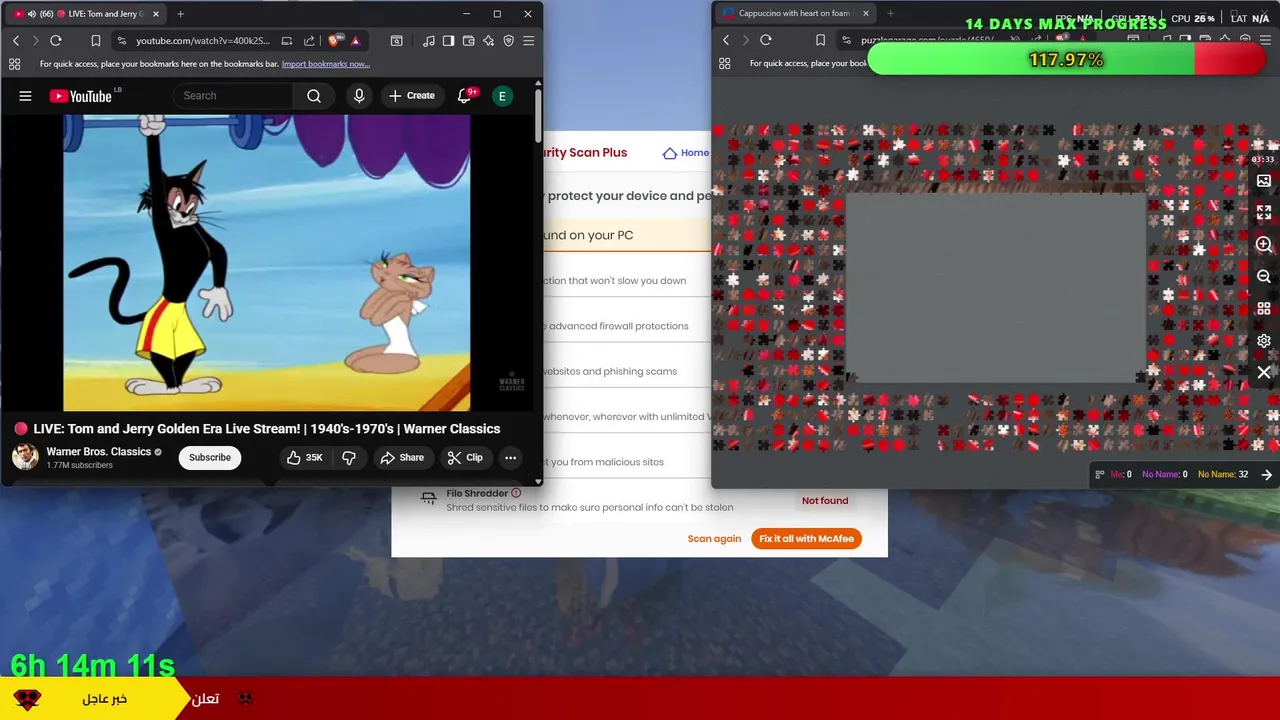
Task: Click the 117.97% progress bar
Action: (x=1067, y=60)
